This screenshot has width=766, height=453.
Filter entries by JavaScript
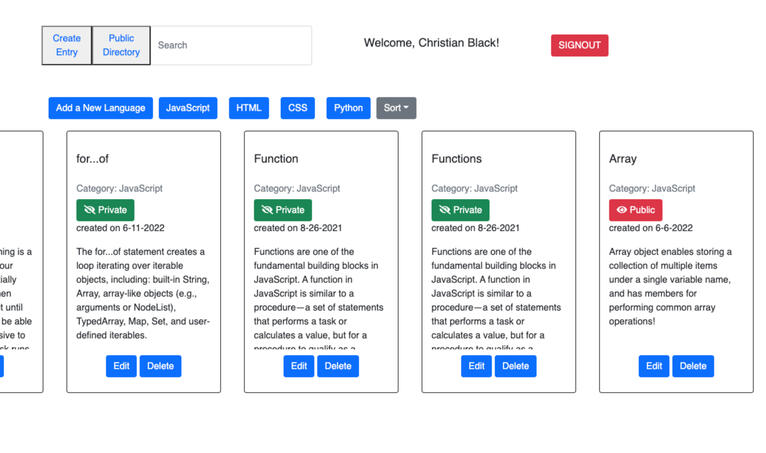tap(188, 108)
